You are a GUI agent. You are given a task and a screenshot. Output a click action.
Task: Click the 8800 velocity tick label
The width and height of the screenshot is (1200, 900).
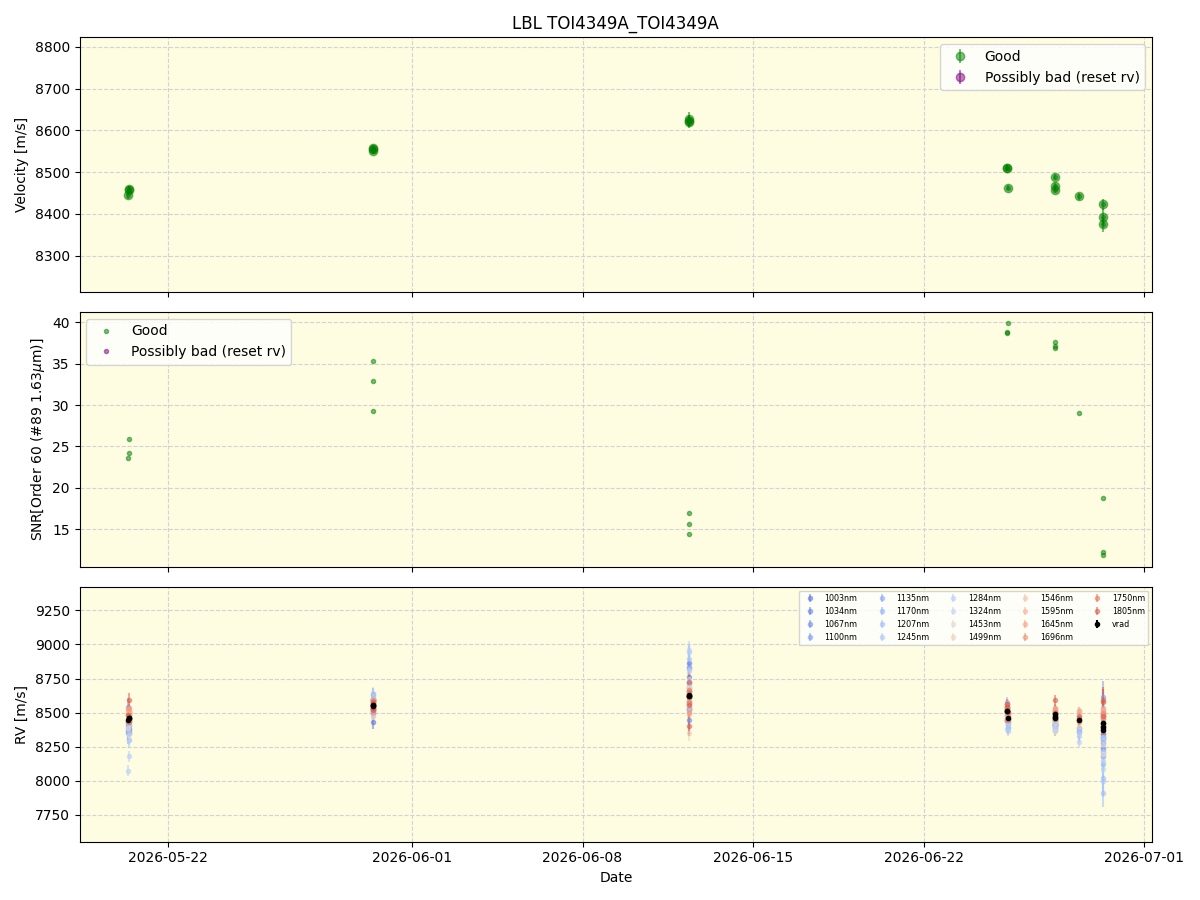point(55,48)
